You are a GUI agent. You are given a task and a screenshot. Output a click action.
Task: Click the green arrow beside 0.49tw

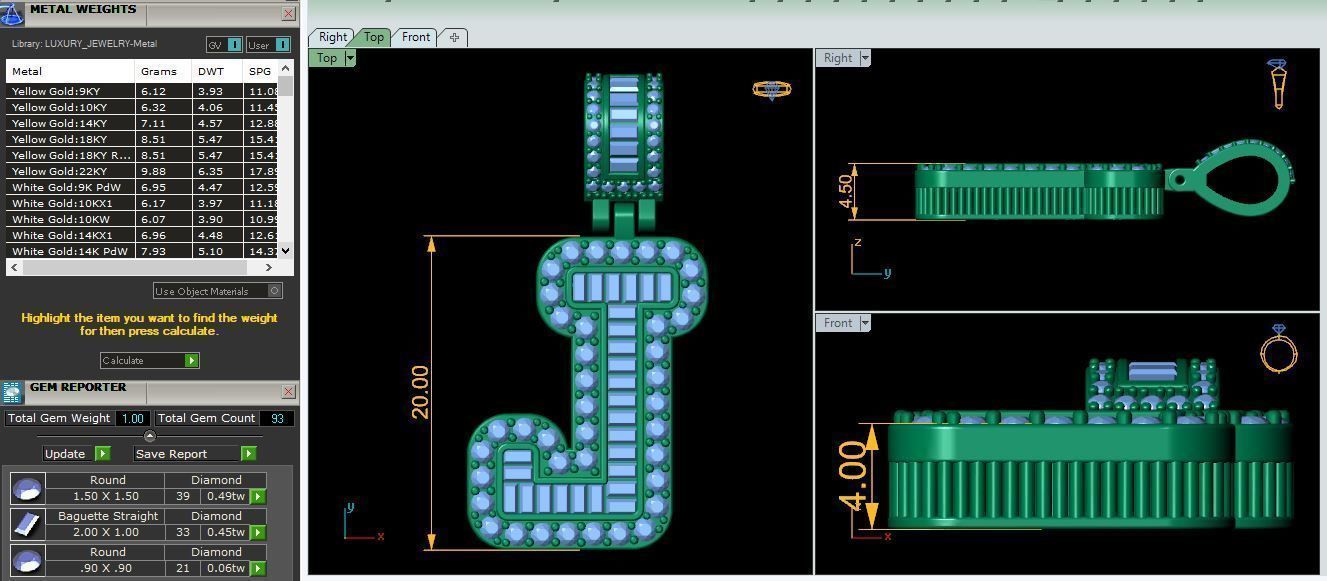point(258,496)
